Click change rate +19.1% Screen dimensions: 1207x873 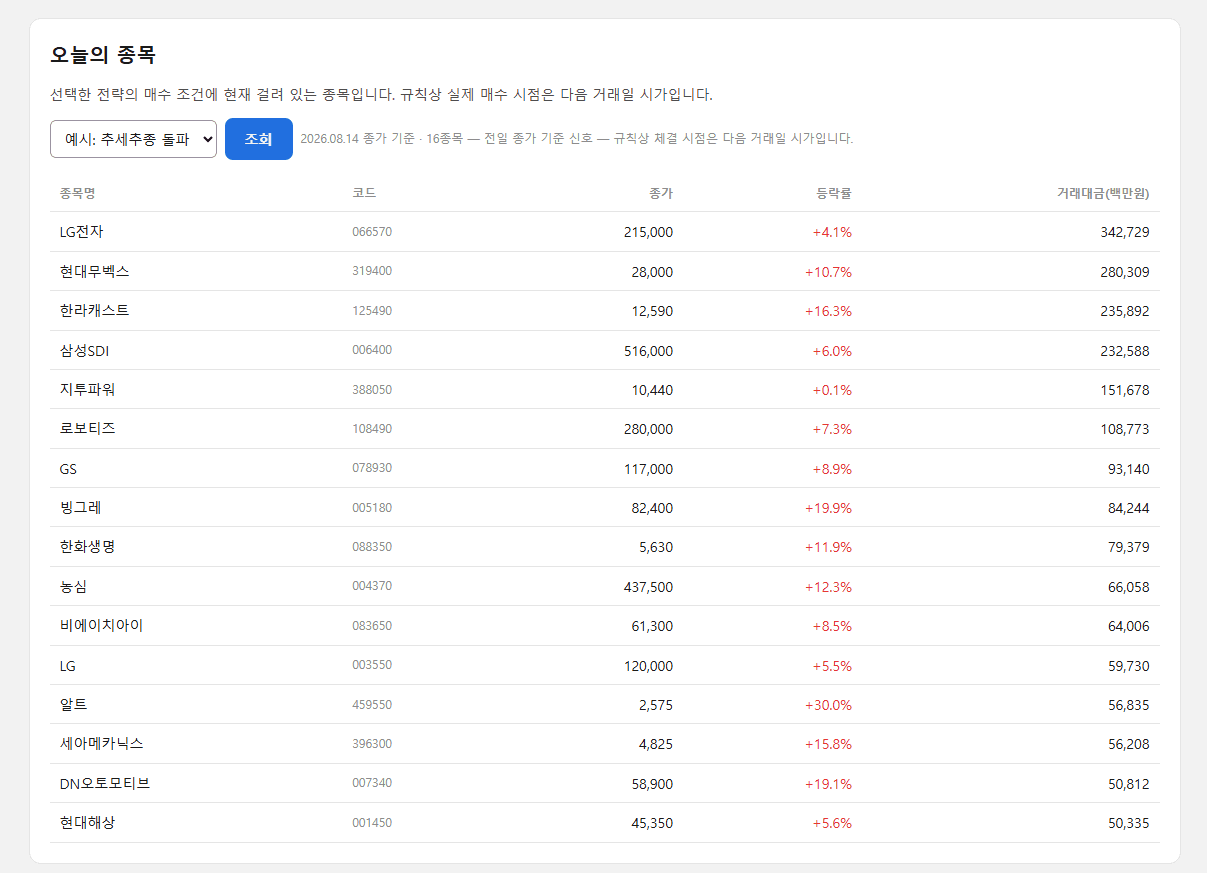tap(828, 784)
